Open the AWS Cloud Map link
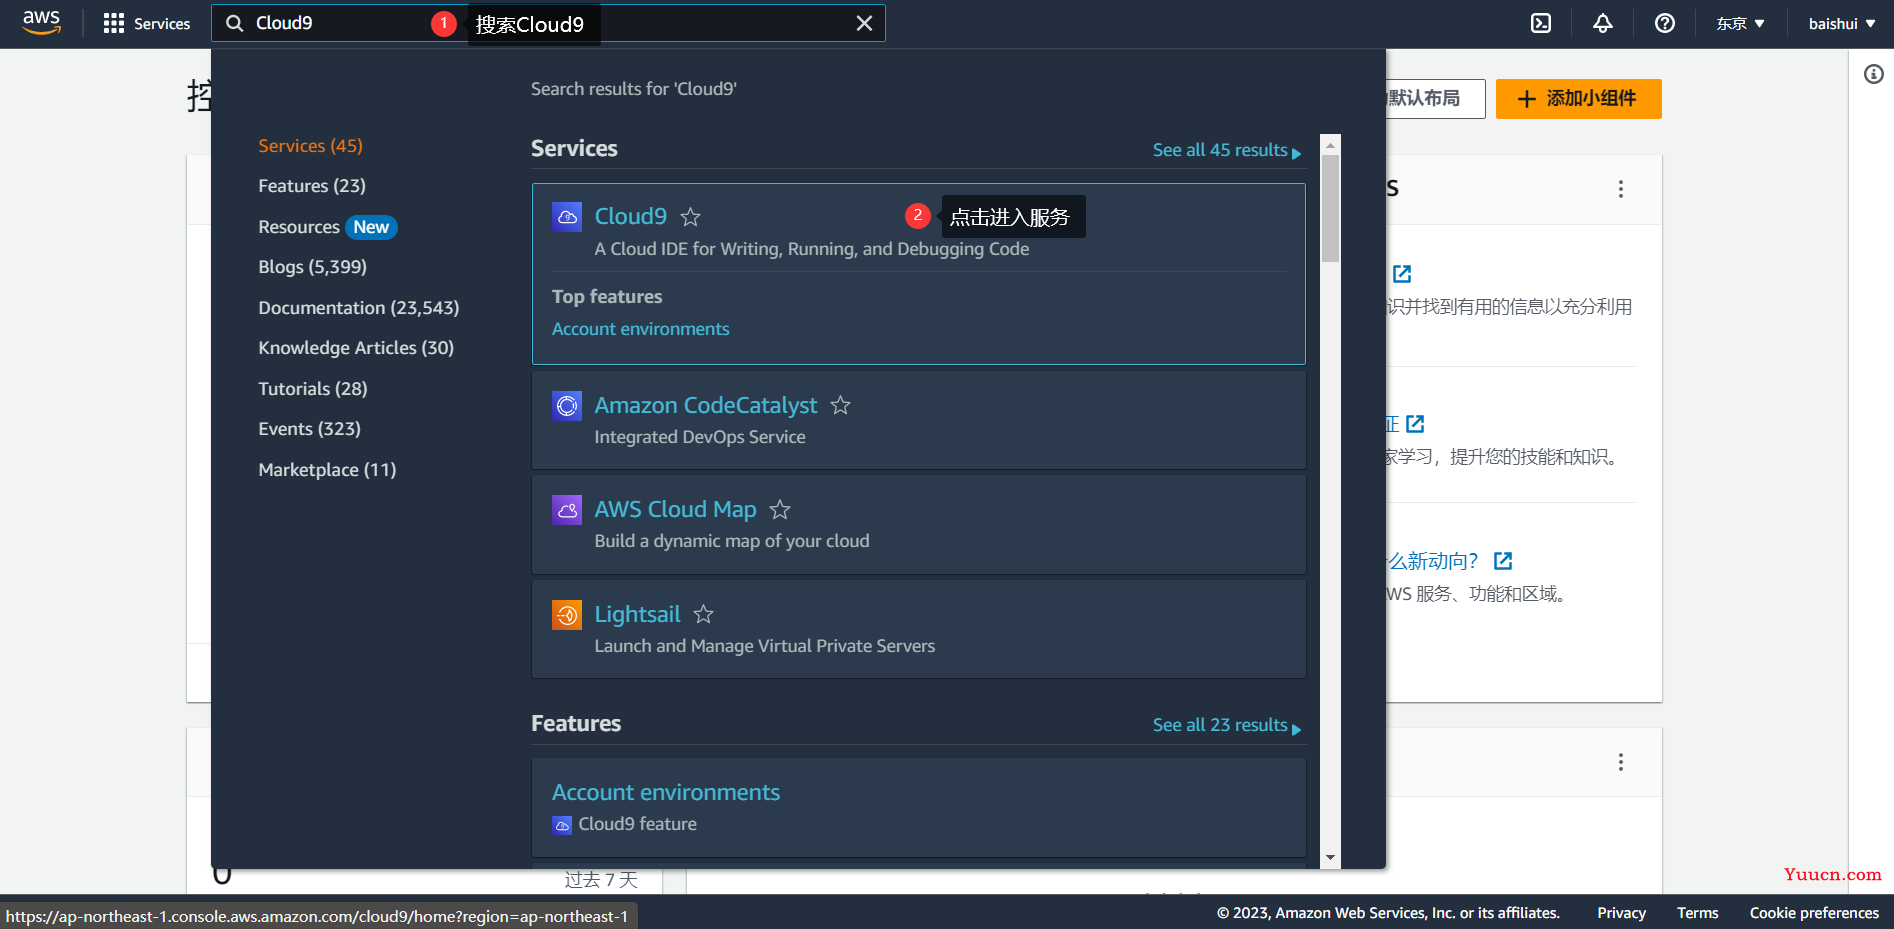Viewport: 1894px width, 929px height. [675, 509]
